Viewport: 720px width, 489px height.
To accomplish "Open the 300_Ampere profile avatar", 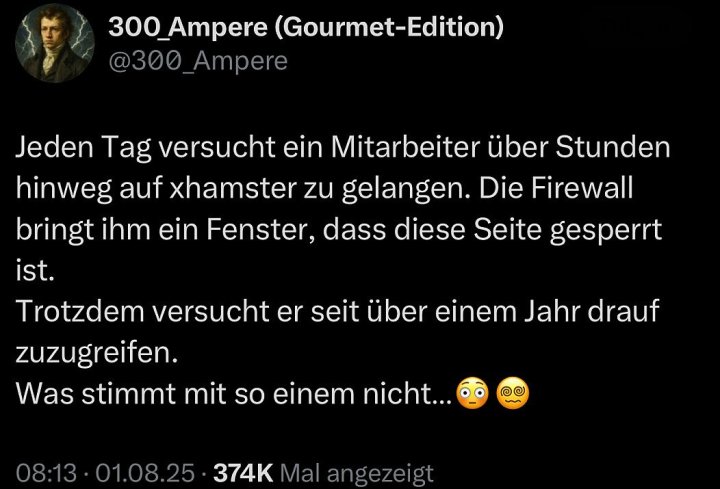I will click(x=55, y=44).
